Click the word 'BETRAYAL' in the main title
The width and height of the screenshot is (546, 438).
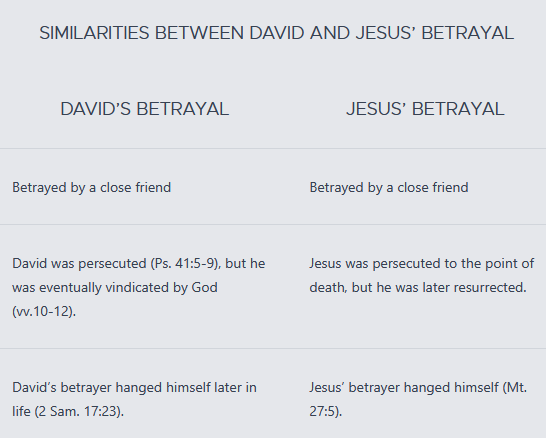coord(467,33)
